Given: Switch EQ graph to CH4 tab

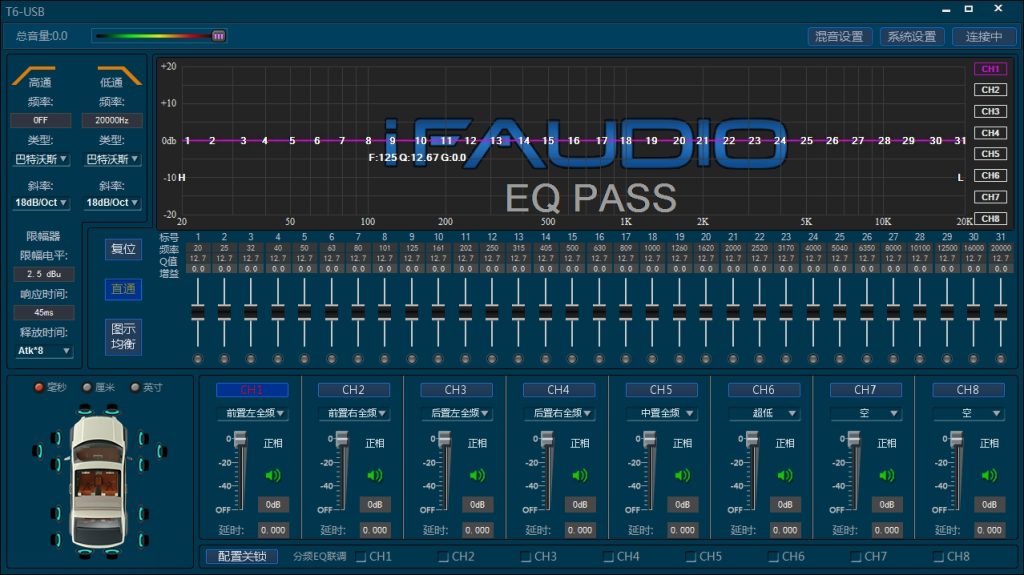Looking at the screenshot, I should coord(990,133).
